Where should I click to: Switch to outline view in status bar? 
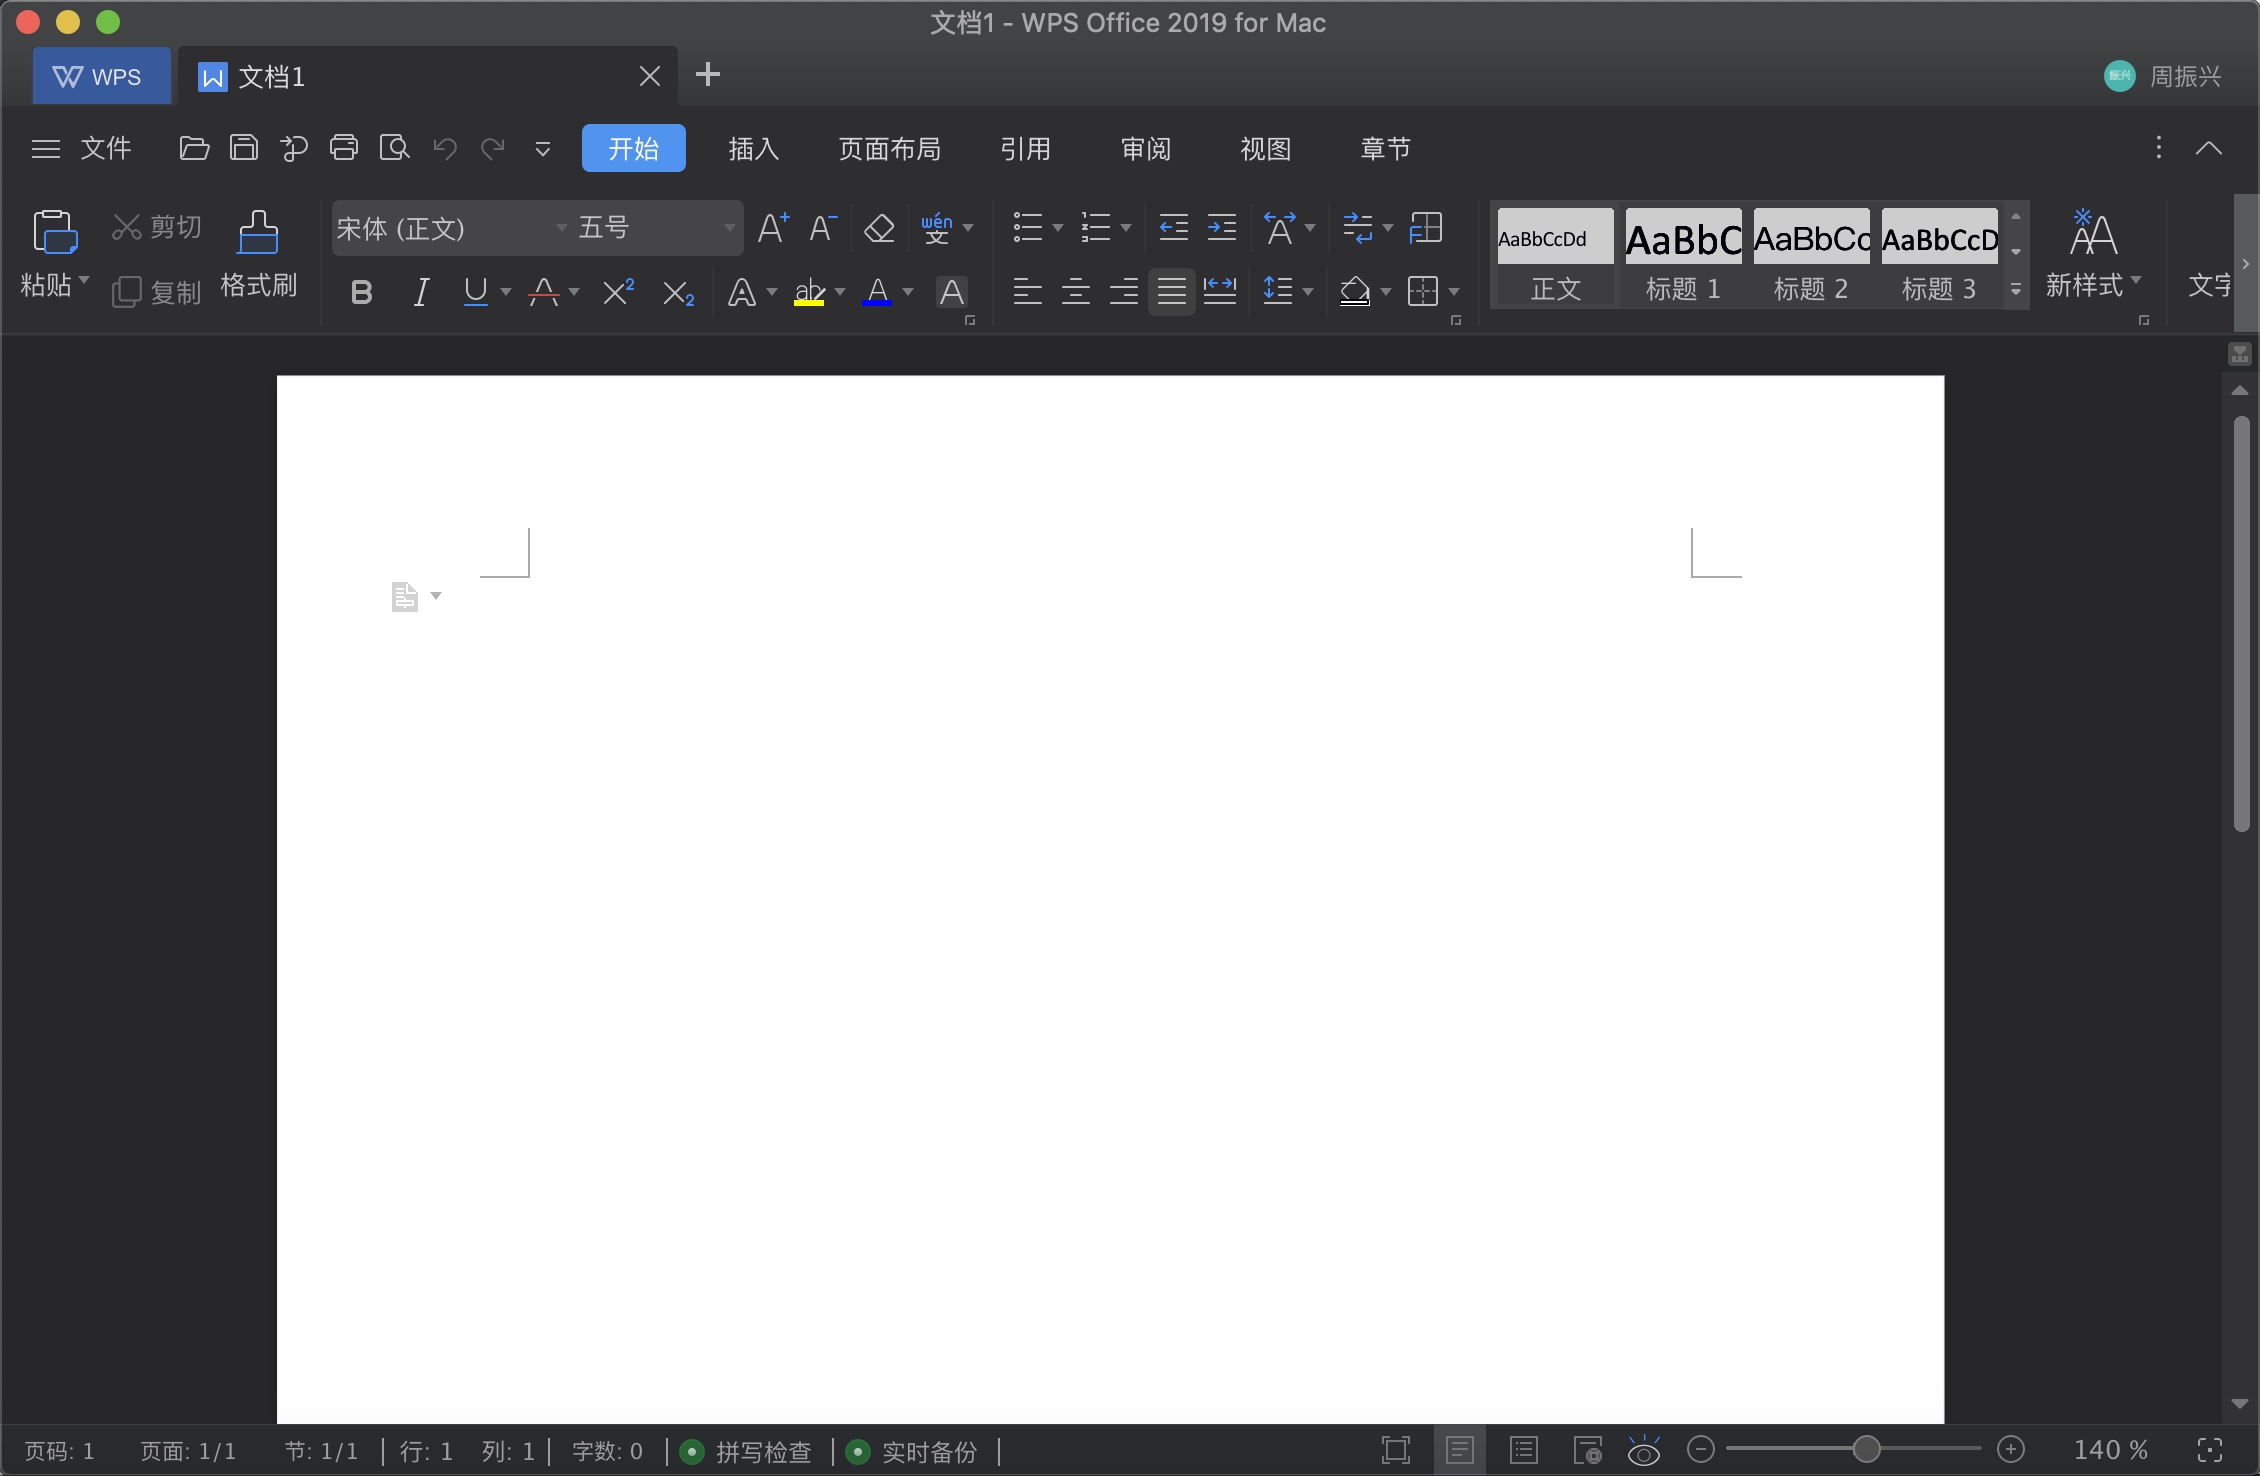point(1524,1450)
